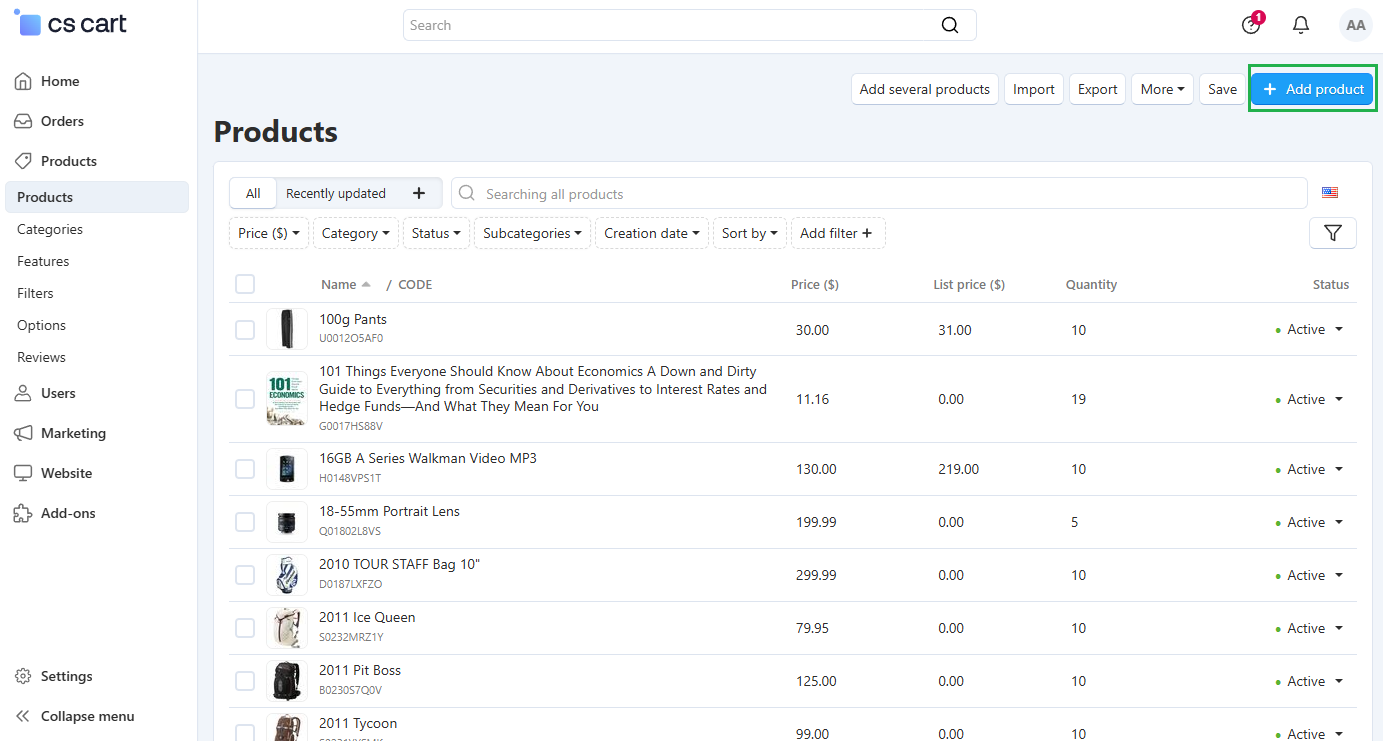This screenshot has height=741, width=1383.
Task: Open Settings gear in sidebar
Action: [x=53, y=676]
